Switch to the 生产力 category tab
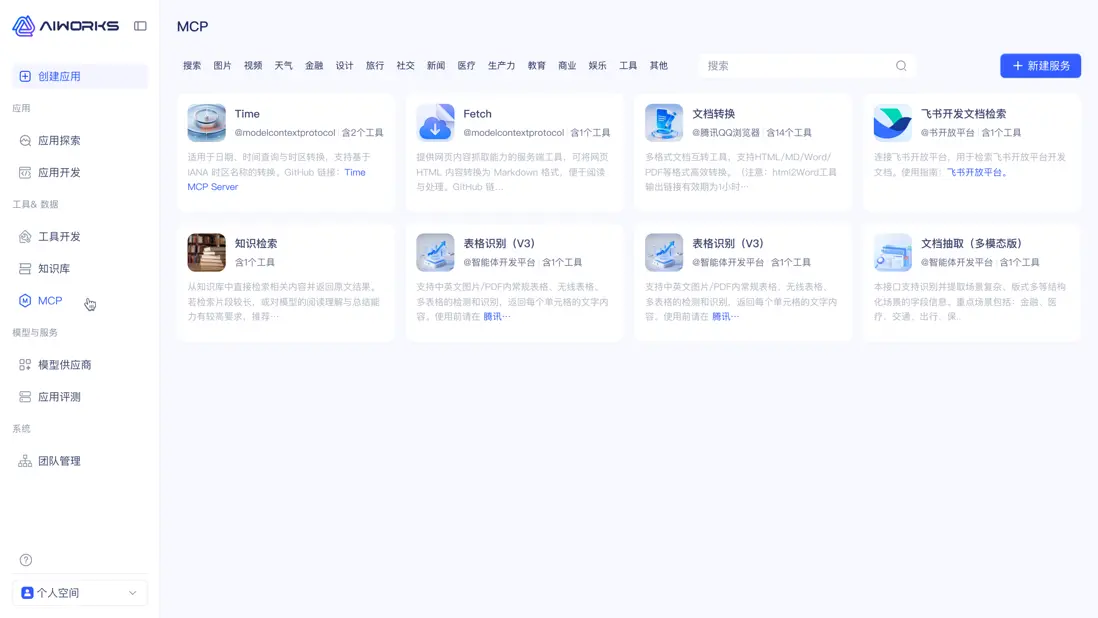 click(501, 65)
